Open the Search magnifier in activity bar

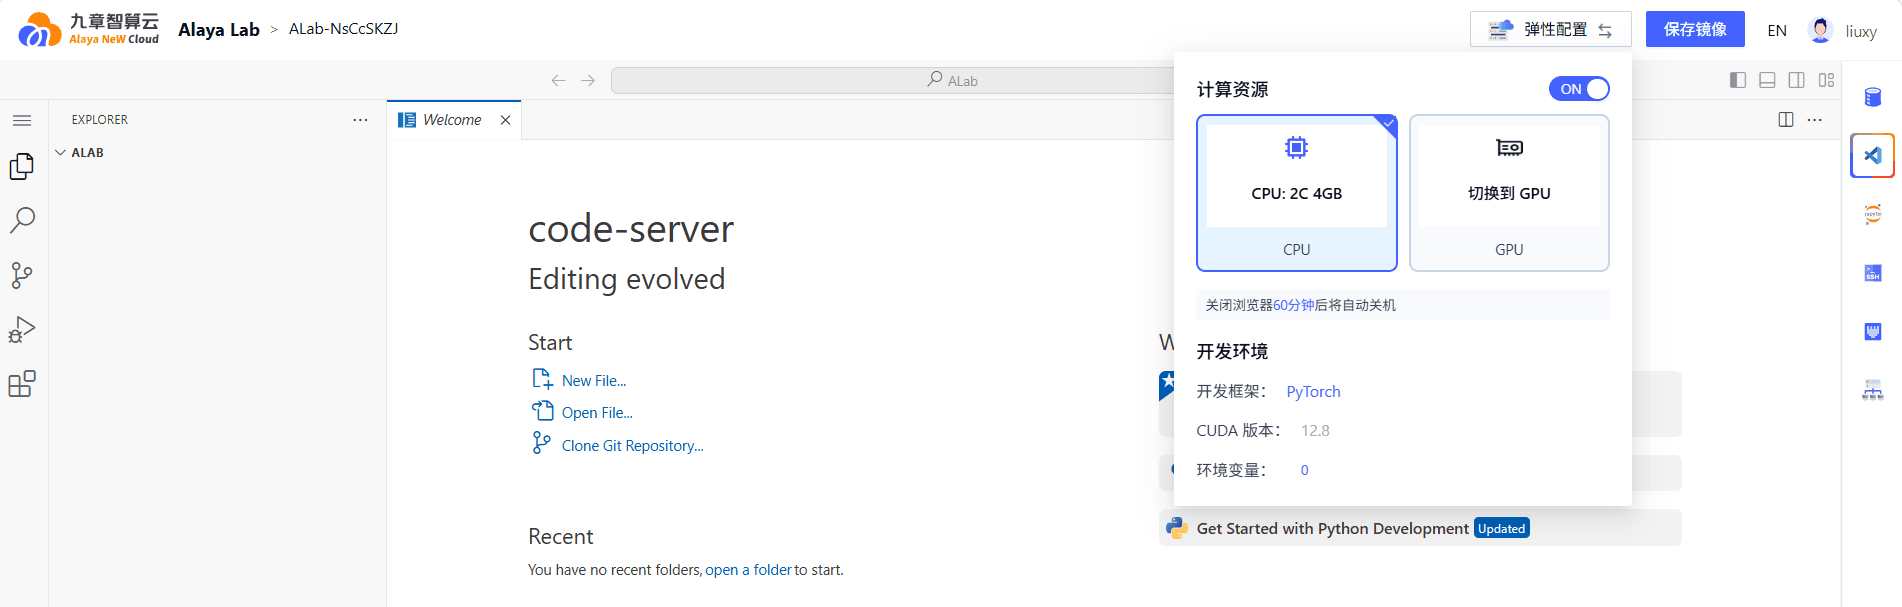coord(22,220)
